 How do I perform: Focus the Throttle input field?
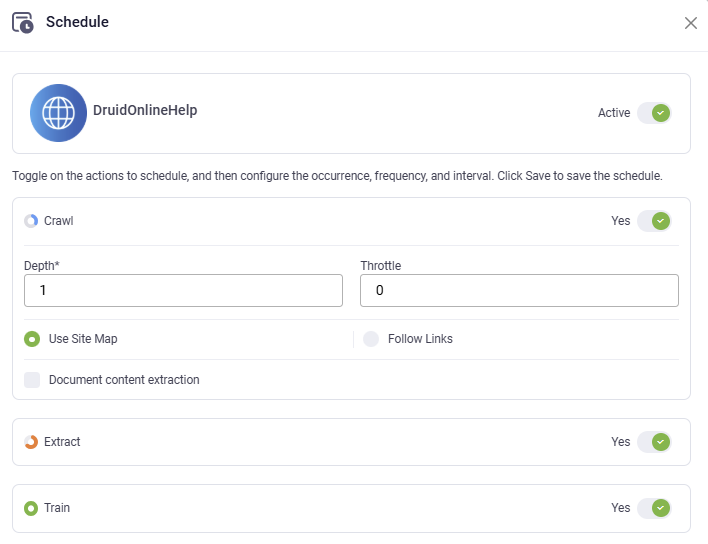click(519, 291)
